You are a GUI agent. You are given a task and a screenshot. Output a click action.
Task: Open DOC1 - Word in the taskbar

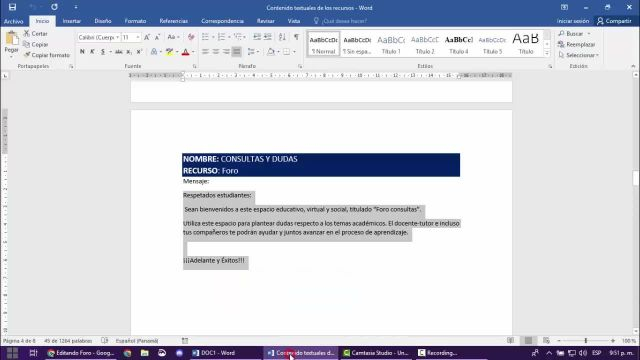[214, 353]
